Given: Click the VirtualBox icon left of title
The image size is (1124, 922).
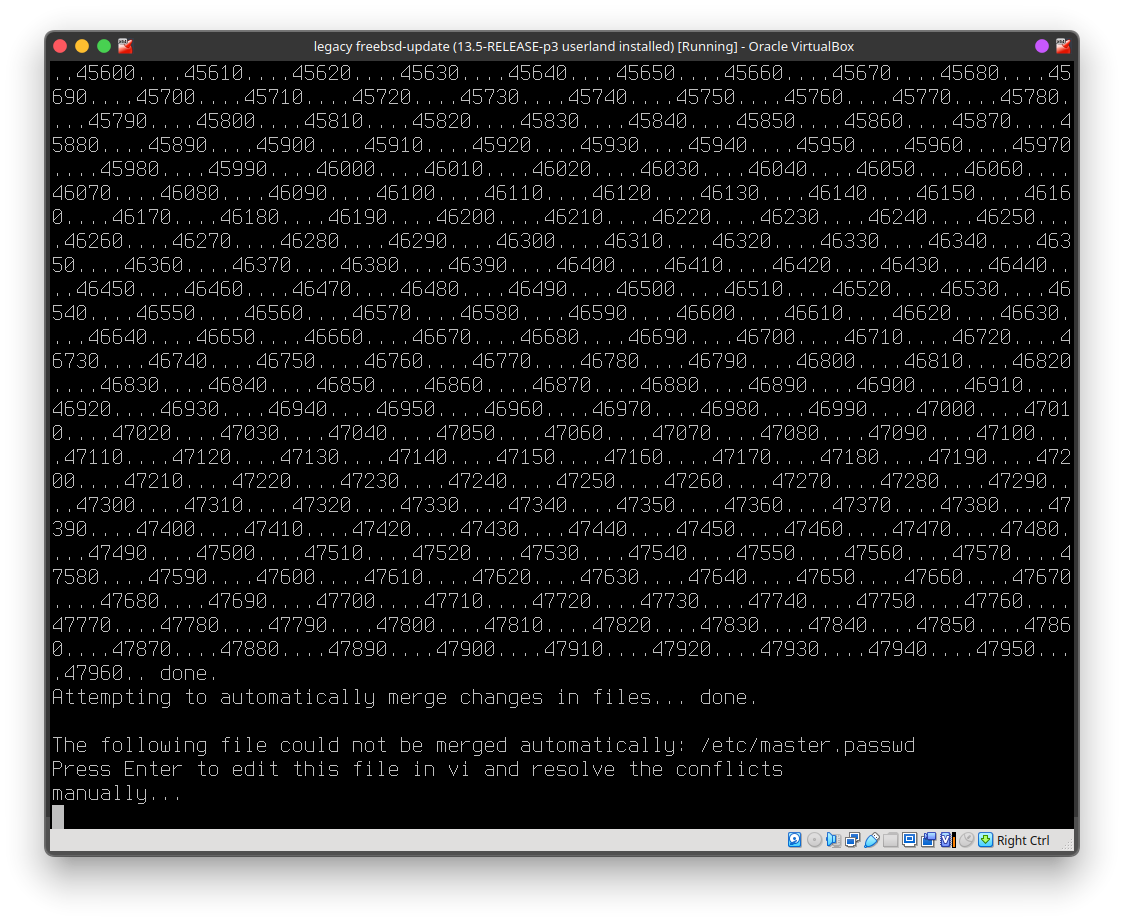Looking at the screenshot, I should pyautogui.click(x=125, y=46).
